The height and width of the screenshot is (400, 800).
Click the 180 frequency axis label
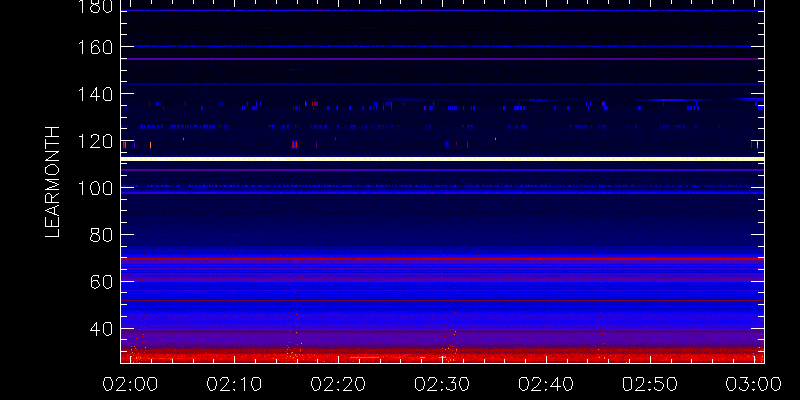95,7
